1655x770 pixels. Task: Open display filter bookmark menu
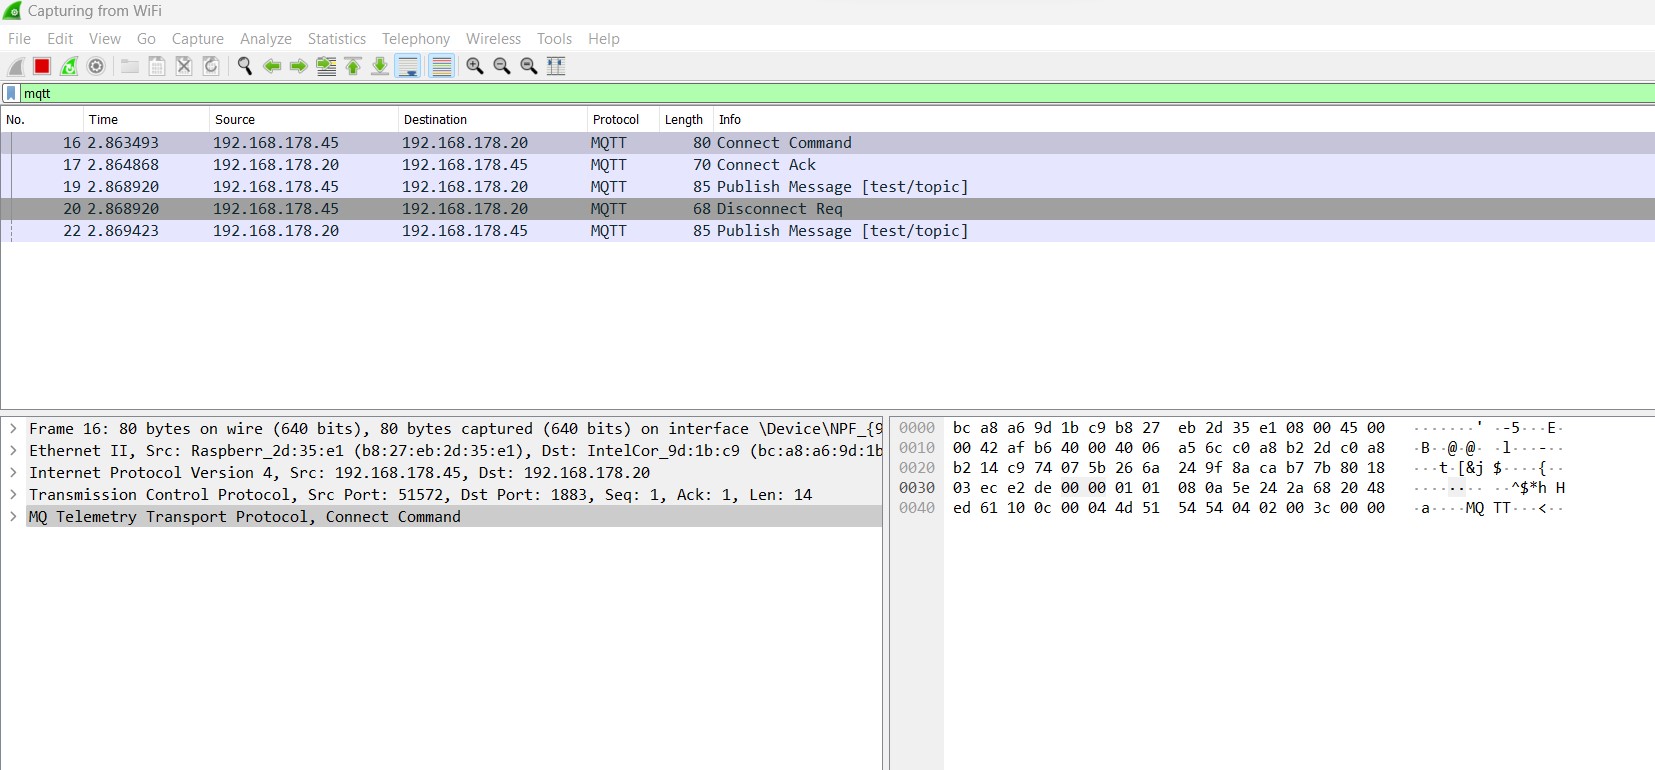click(11, 93)
